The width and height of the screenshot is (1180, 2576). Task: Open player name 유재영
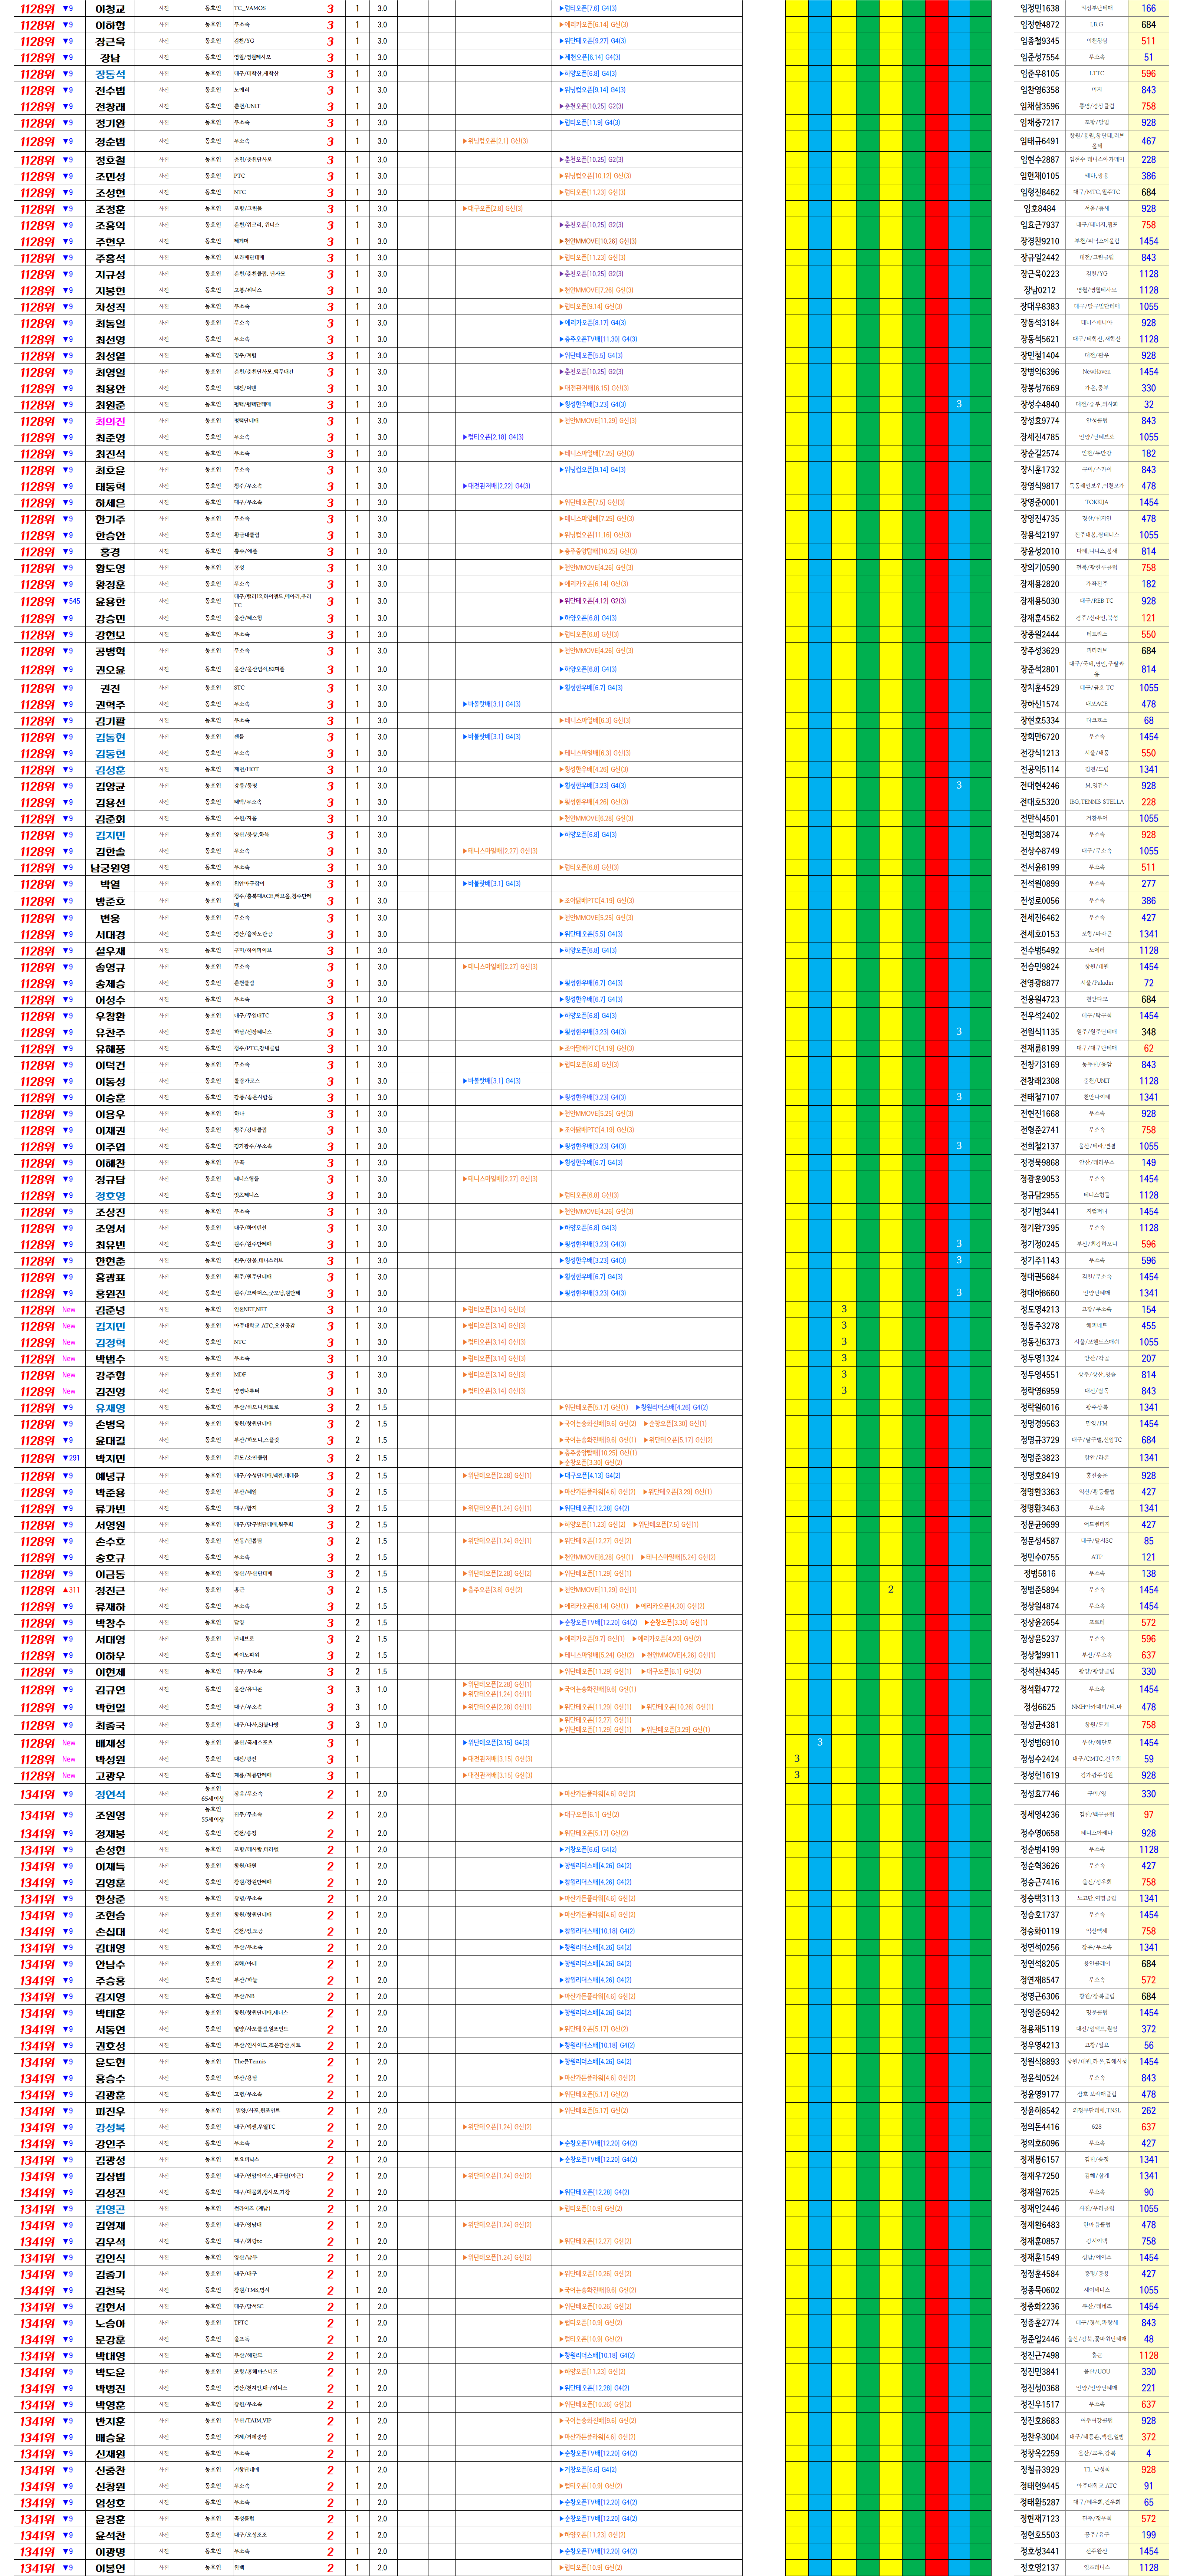point(110,1408)
